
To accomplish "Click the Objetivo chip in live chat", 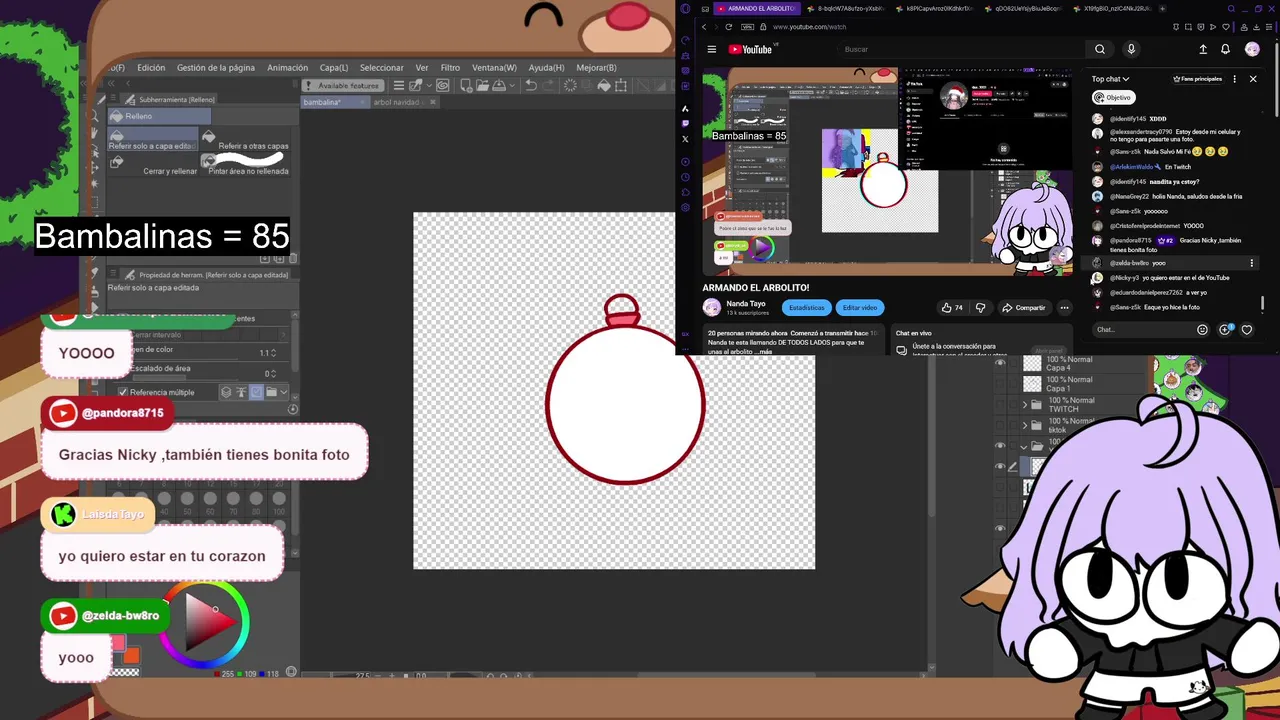I will point(1113,98).
